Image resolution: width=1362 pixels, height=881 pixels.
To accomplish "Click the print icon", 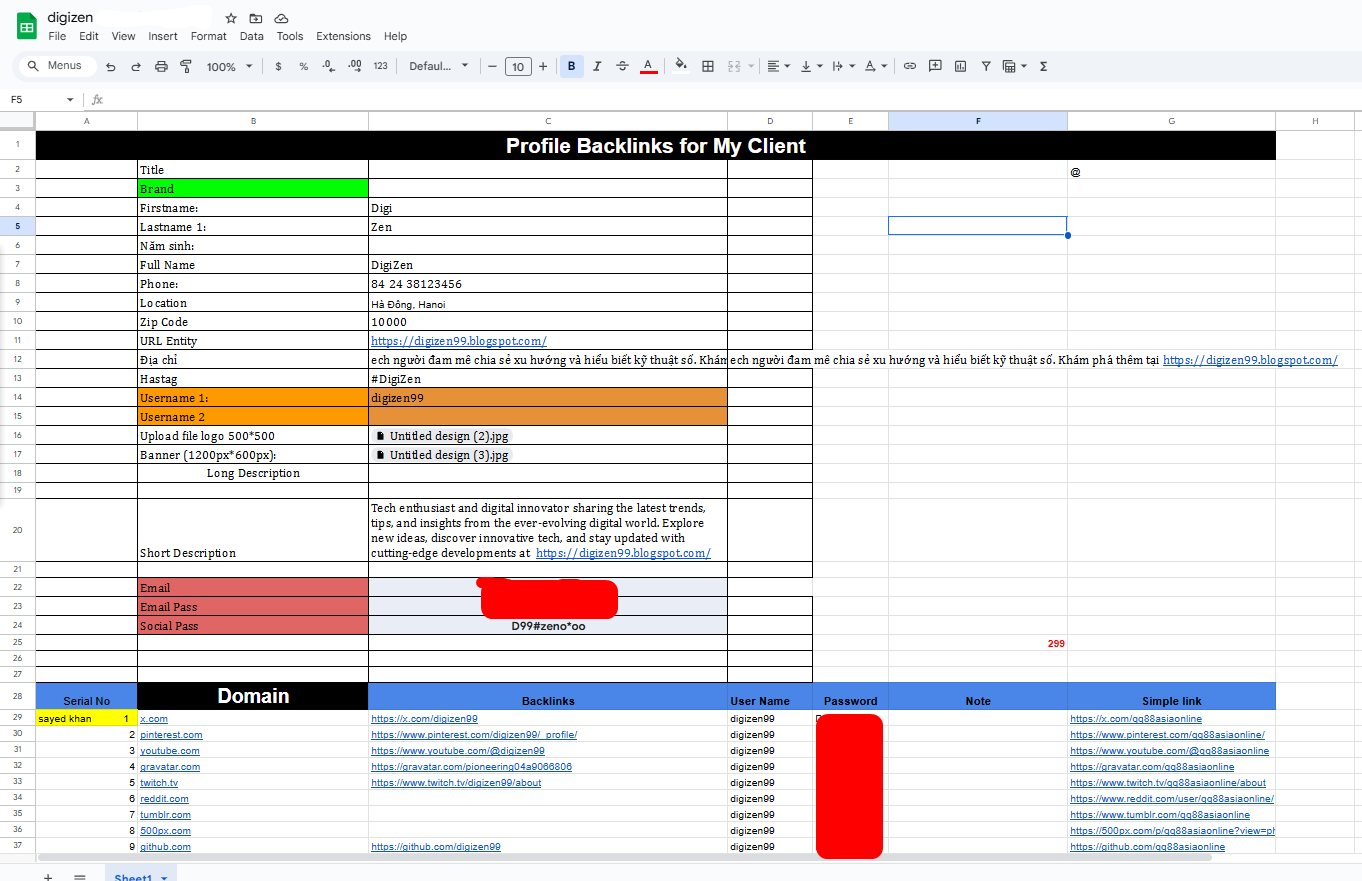I will point(161,67).
